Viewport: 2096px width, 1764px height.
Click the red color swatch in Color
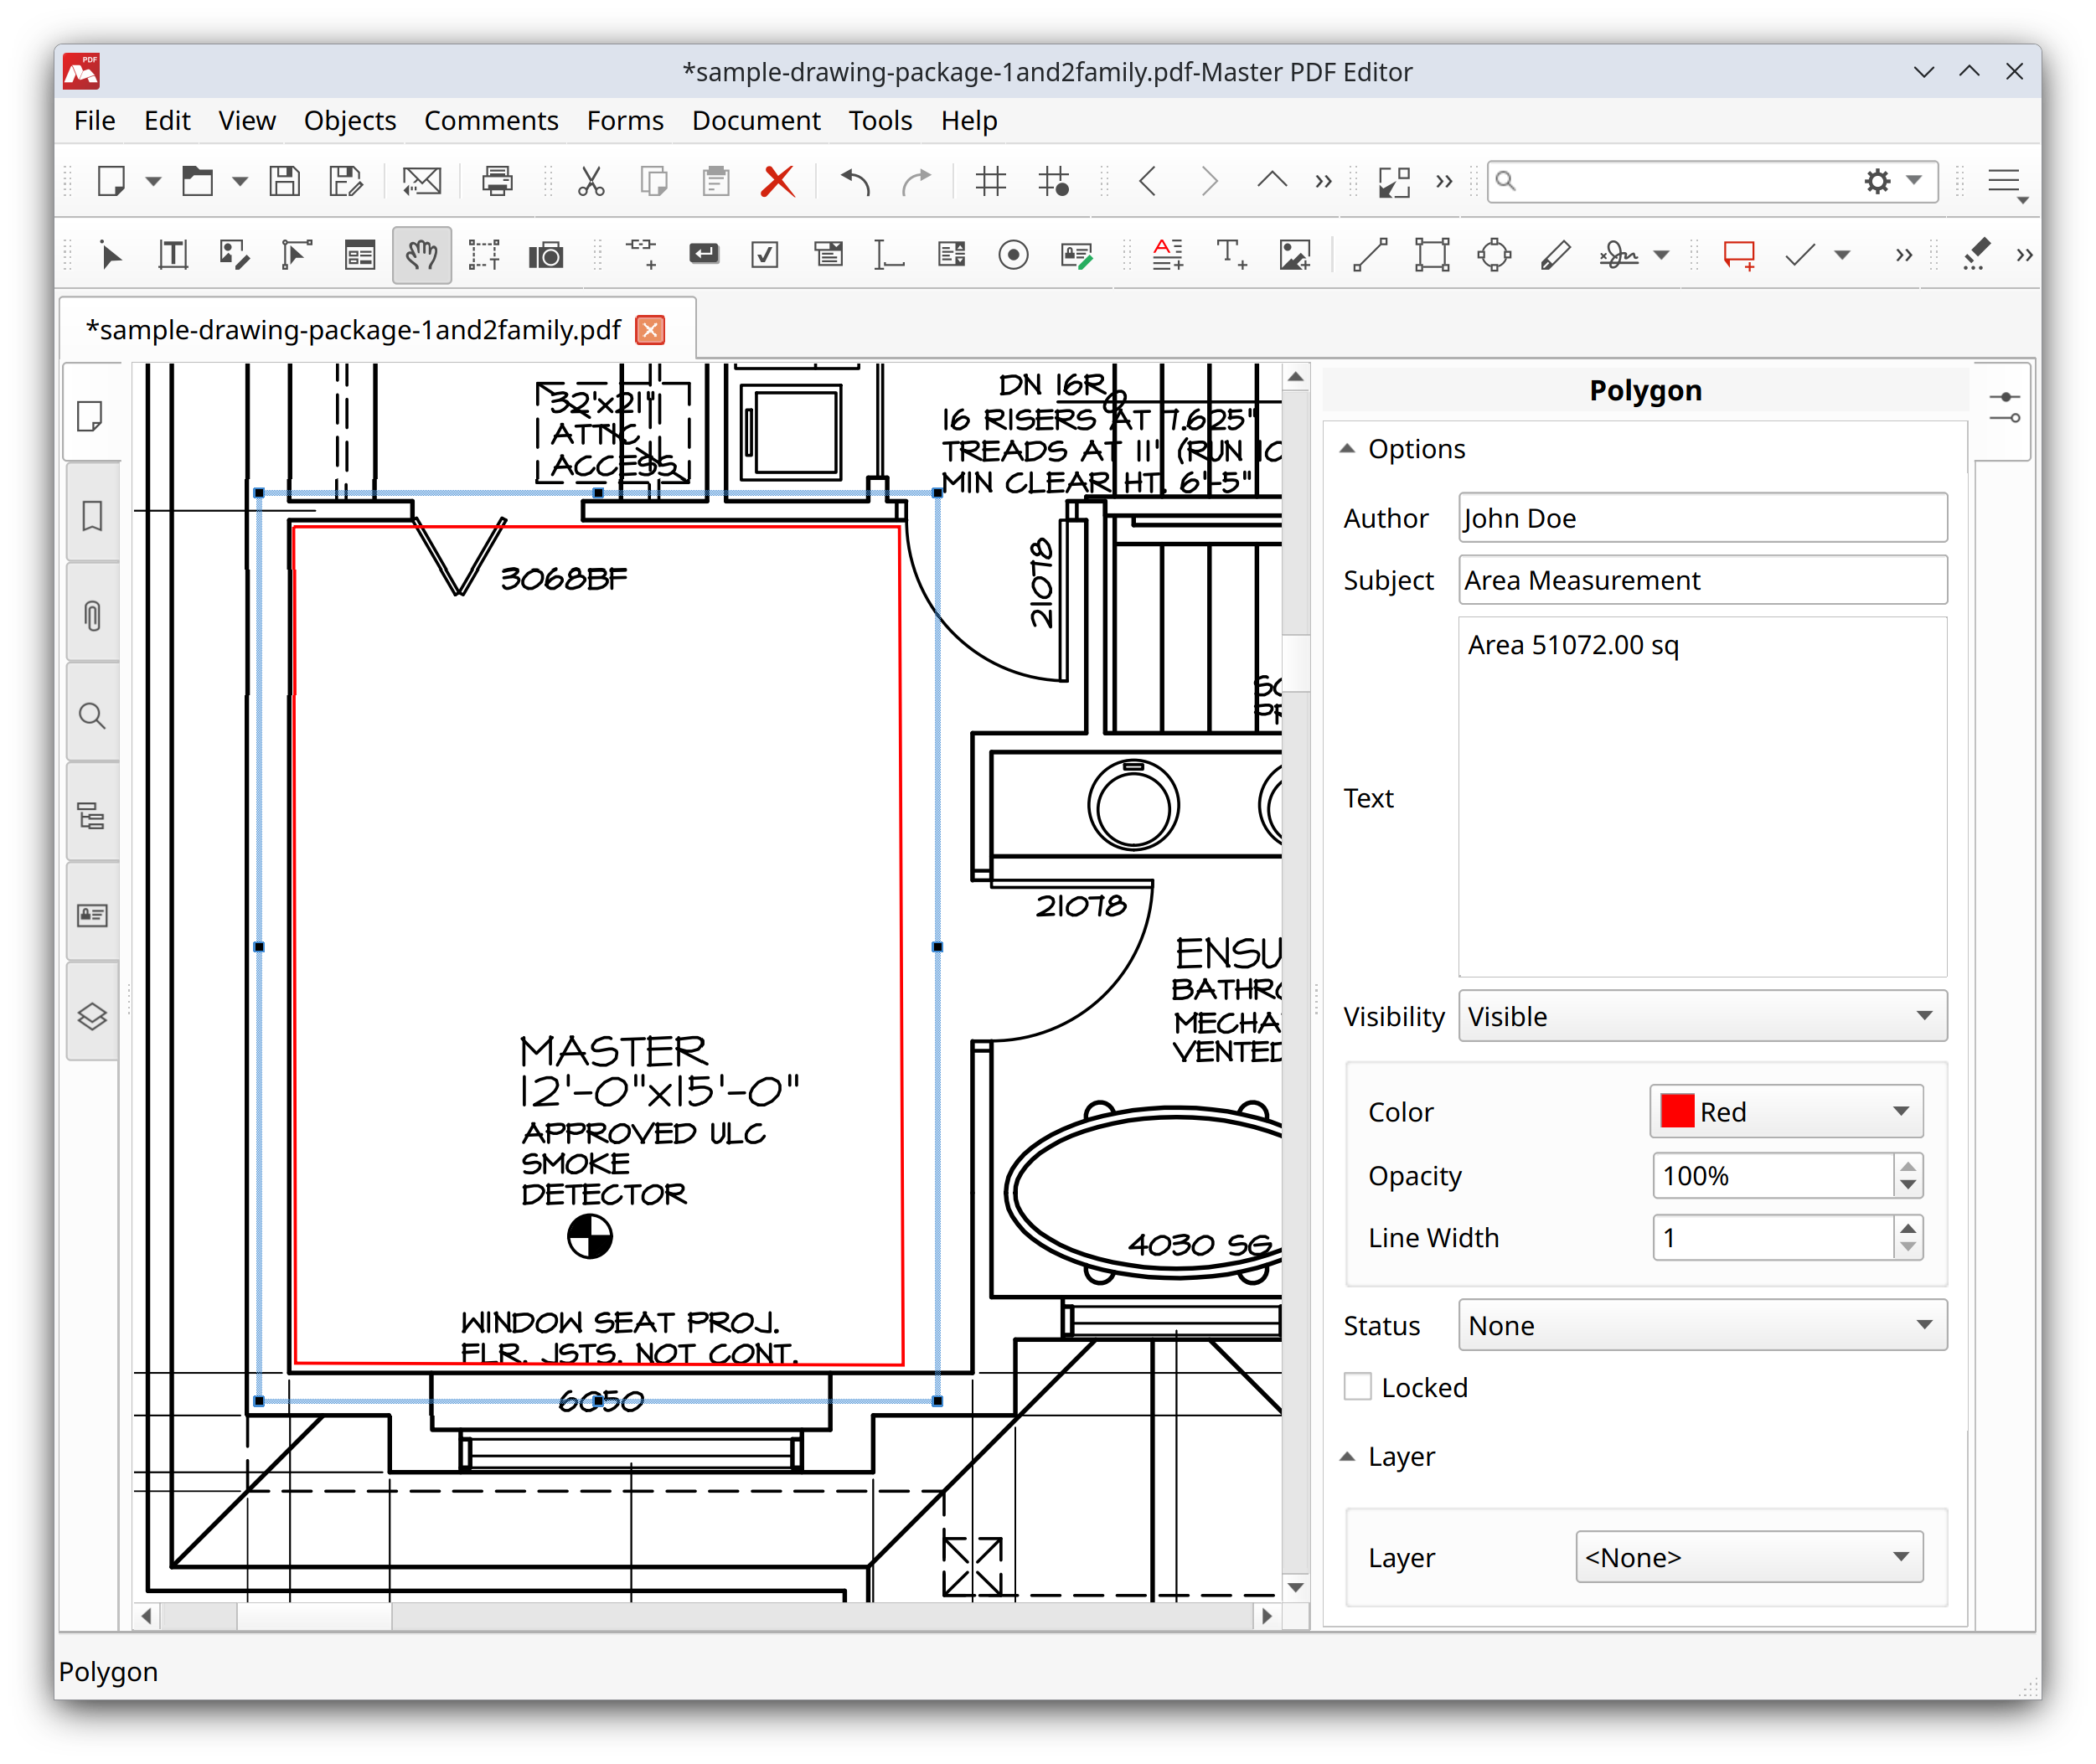click(x=1677, y=1111)
